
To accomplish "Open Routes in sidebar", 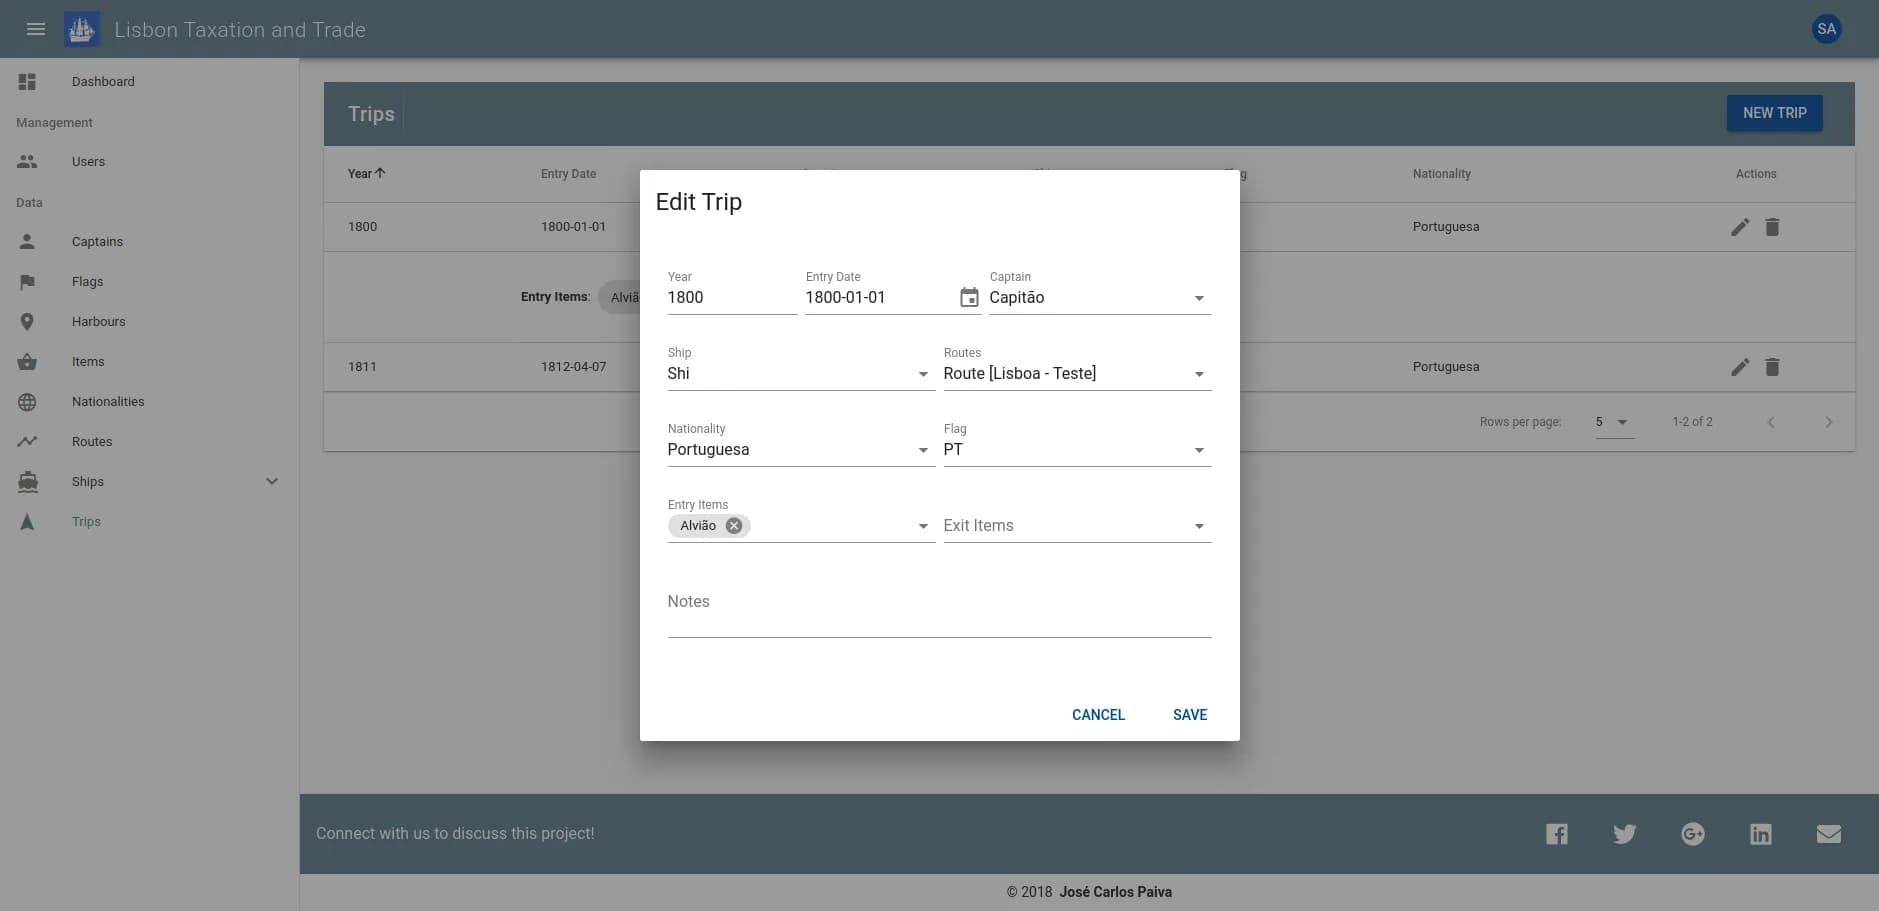I will [x=92, y=442].
